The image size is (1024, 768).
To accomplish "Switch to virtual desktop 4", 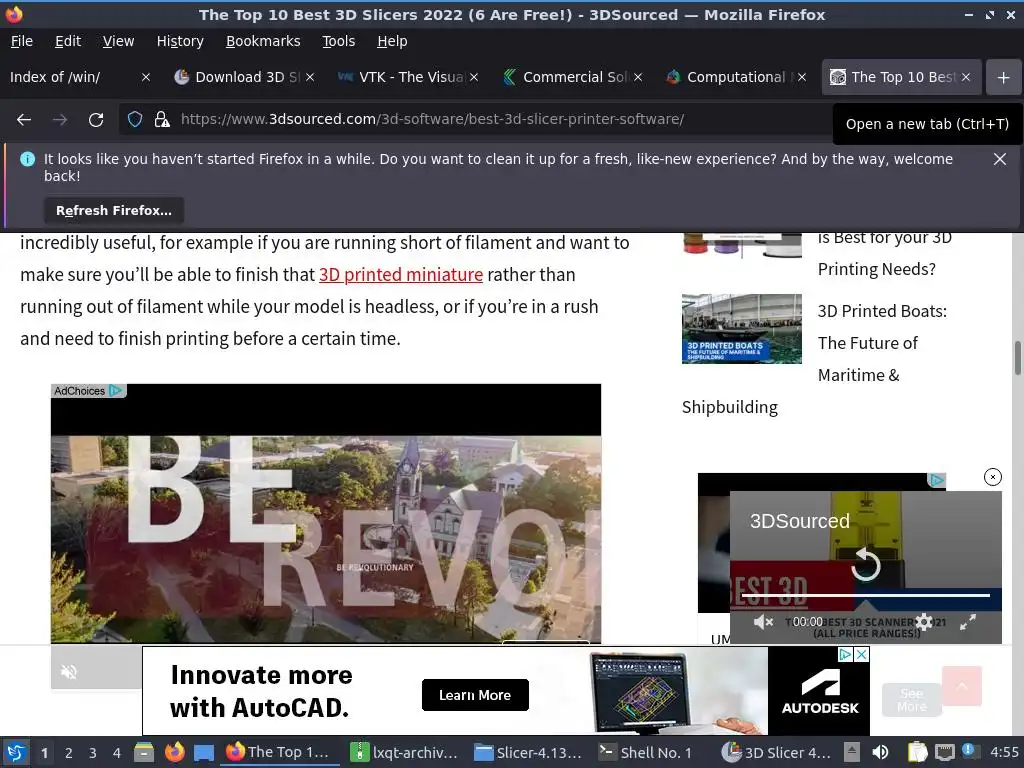I will tap(117, 753).
